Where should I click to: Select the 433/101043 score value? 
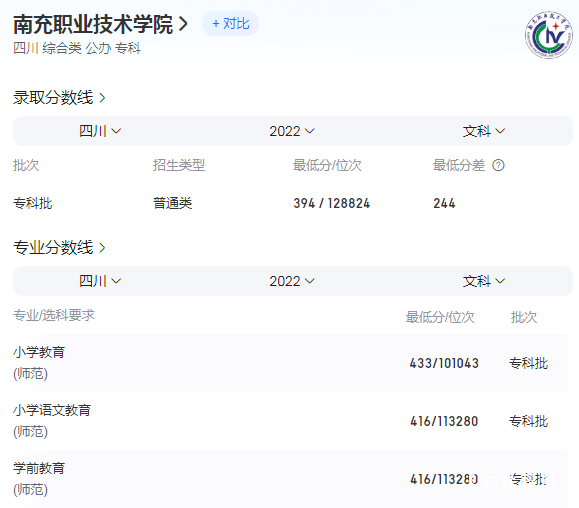pos(444,363)
